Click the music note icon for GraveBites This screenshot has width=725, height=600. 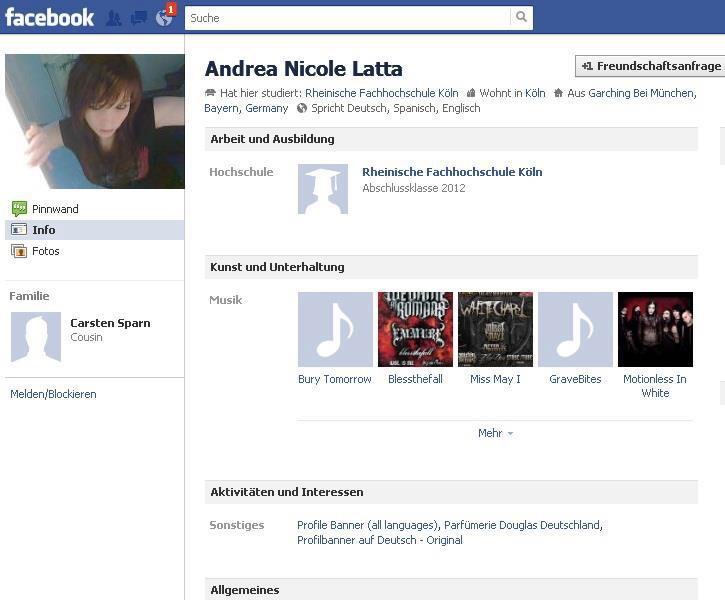[x=575, y=329]
